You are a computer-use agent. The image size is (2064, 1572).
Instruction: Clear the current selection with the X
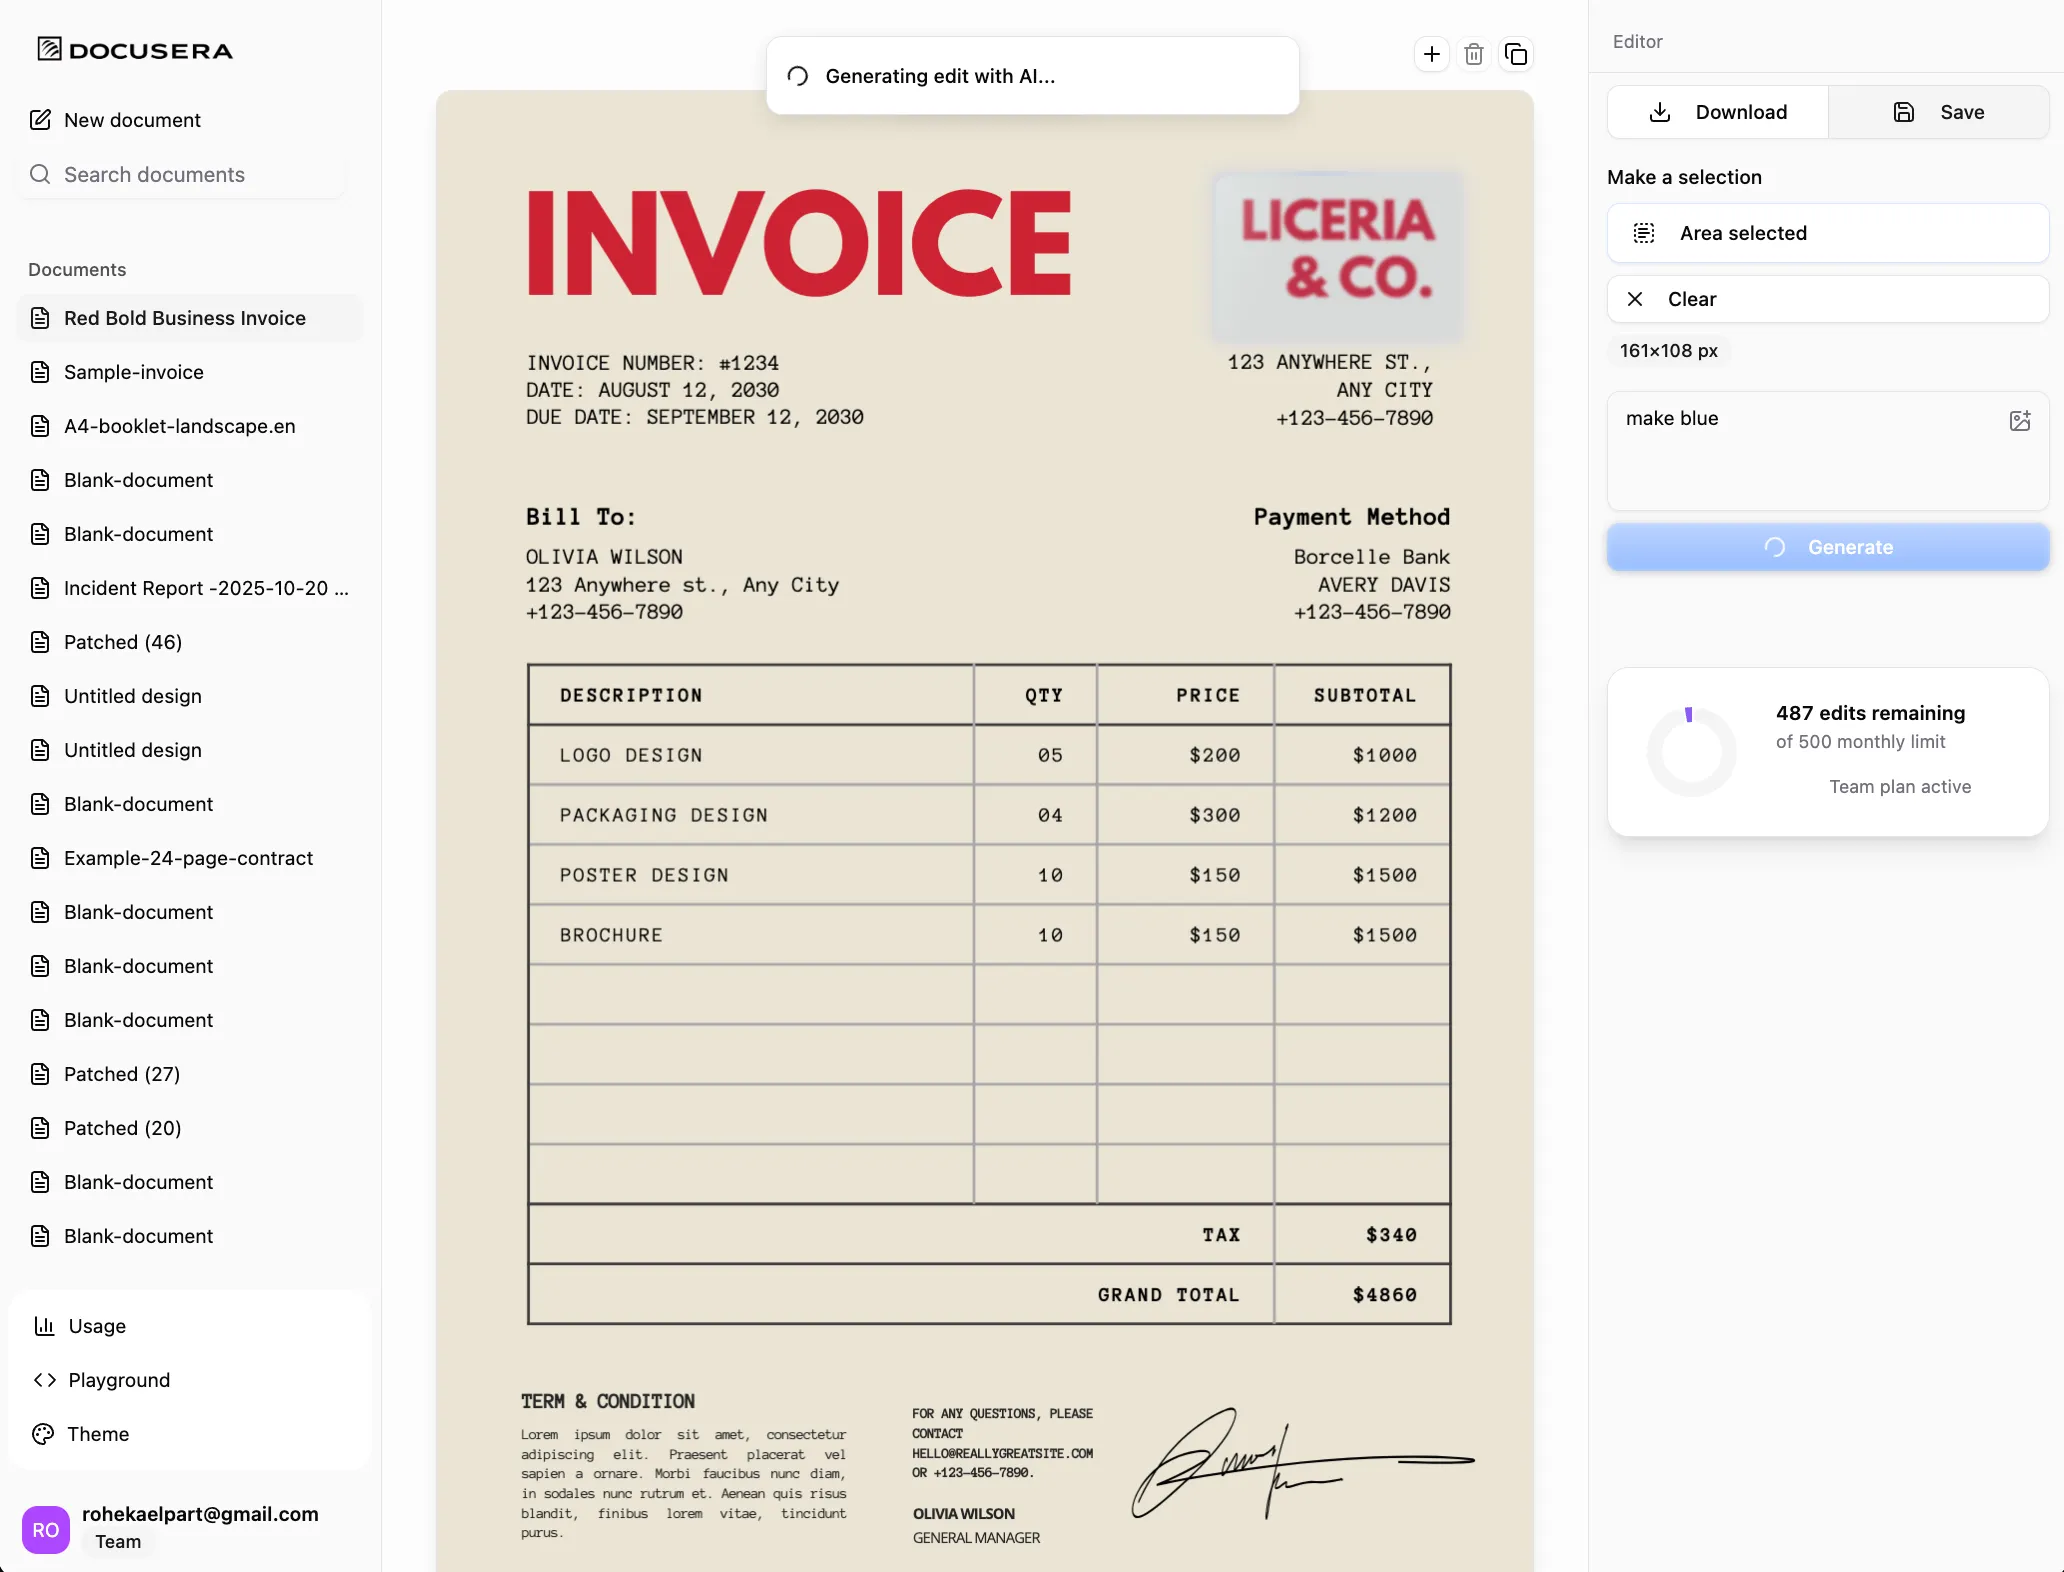tap(1635, 299)
